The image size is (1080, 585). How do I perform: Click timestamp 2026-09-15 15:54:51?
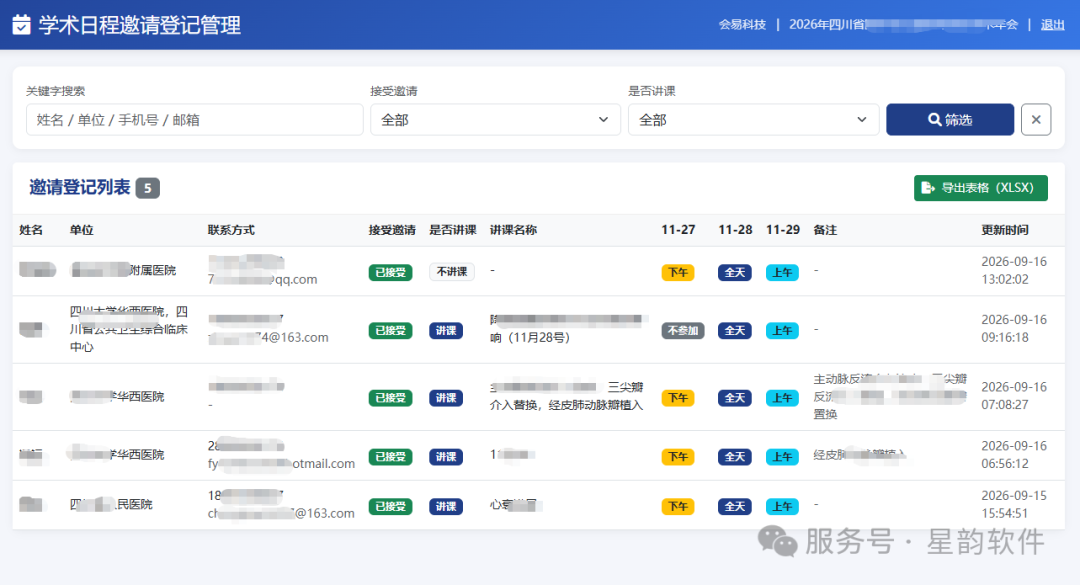[x=1014, y=504]
